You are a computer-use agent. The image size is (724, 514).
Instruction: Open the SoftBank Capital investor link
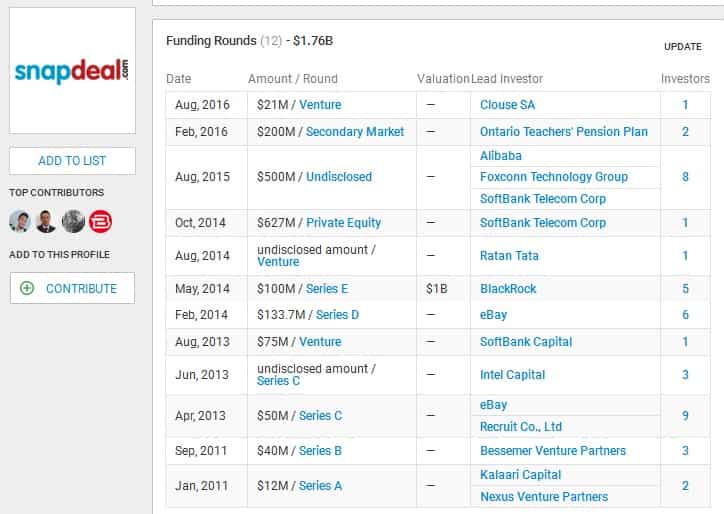click(x=526, y=342)
